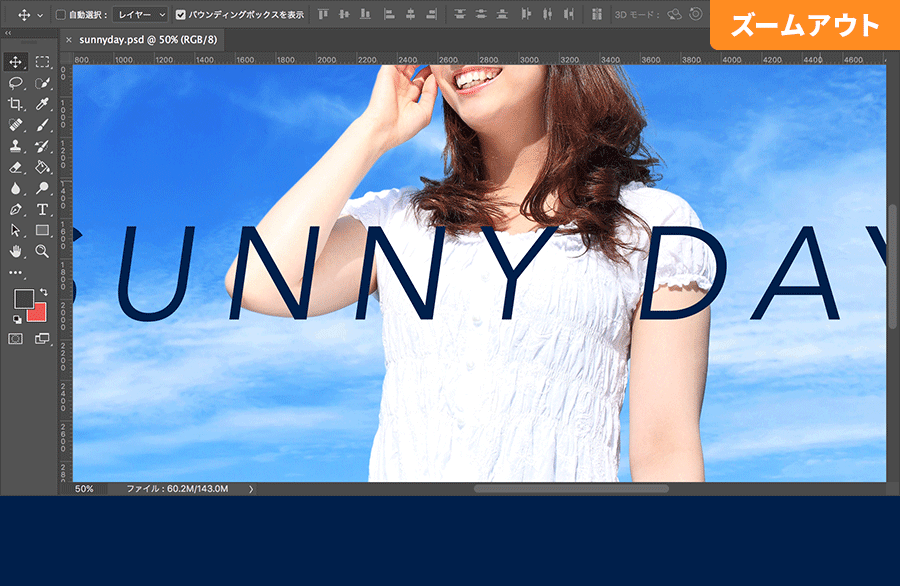Activate the Pen tool
Screen dimensions: 900x586
pyautogui.click(x=16, y=209)
